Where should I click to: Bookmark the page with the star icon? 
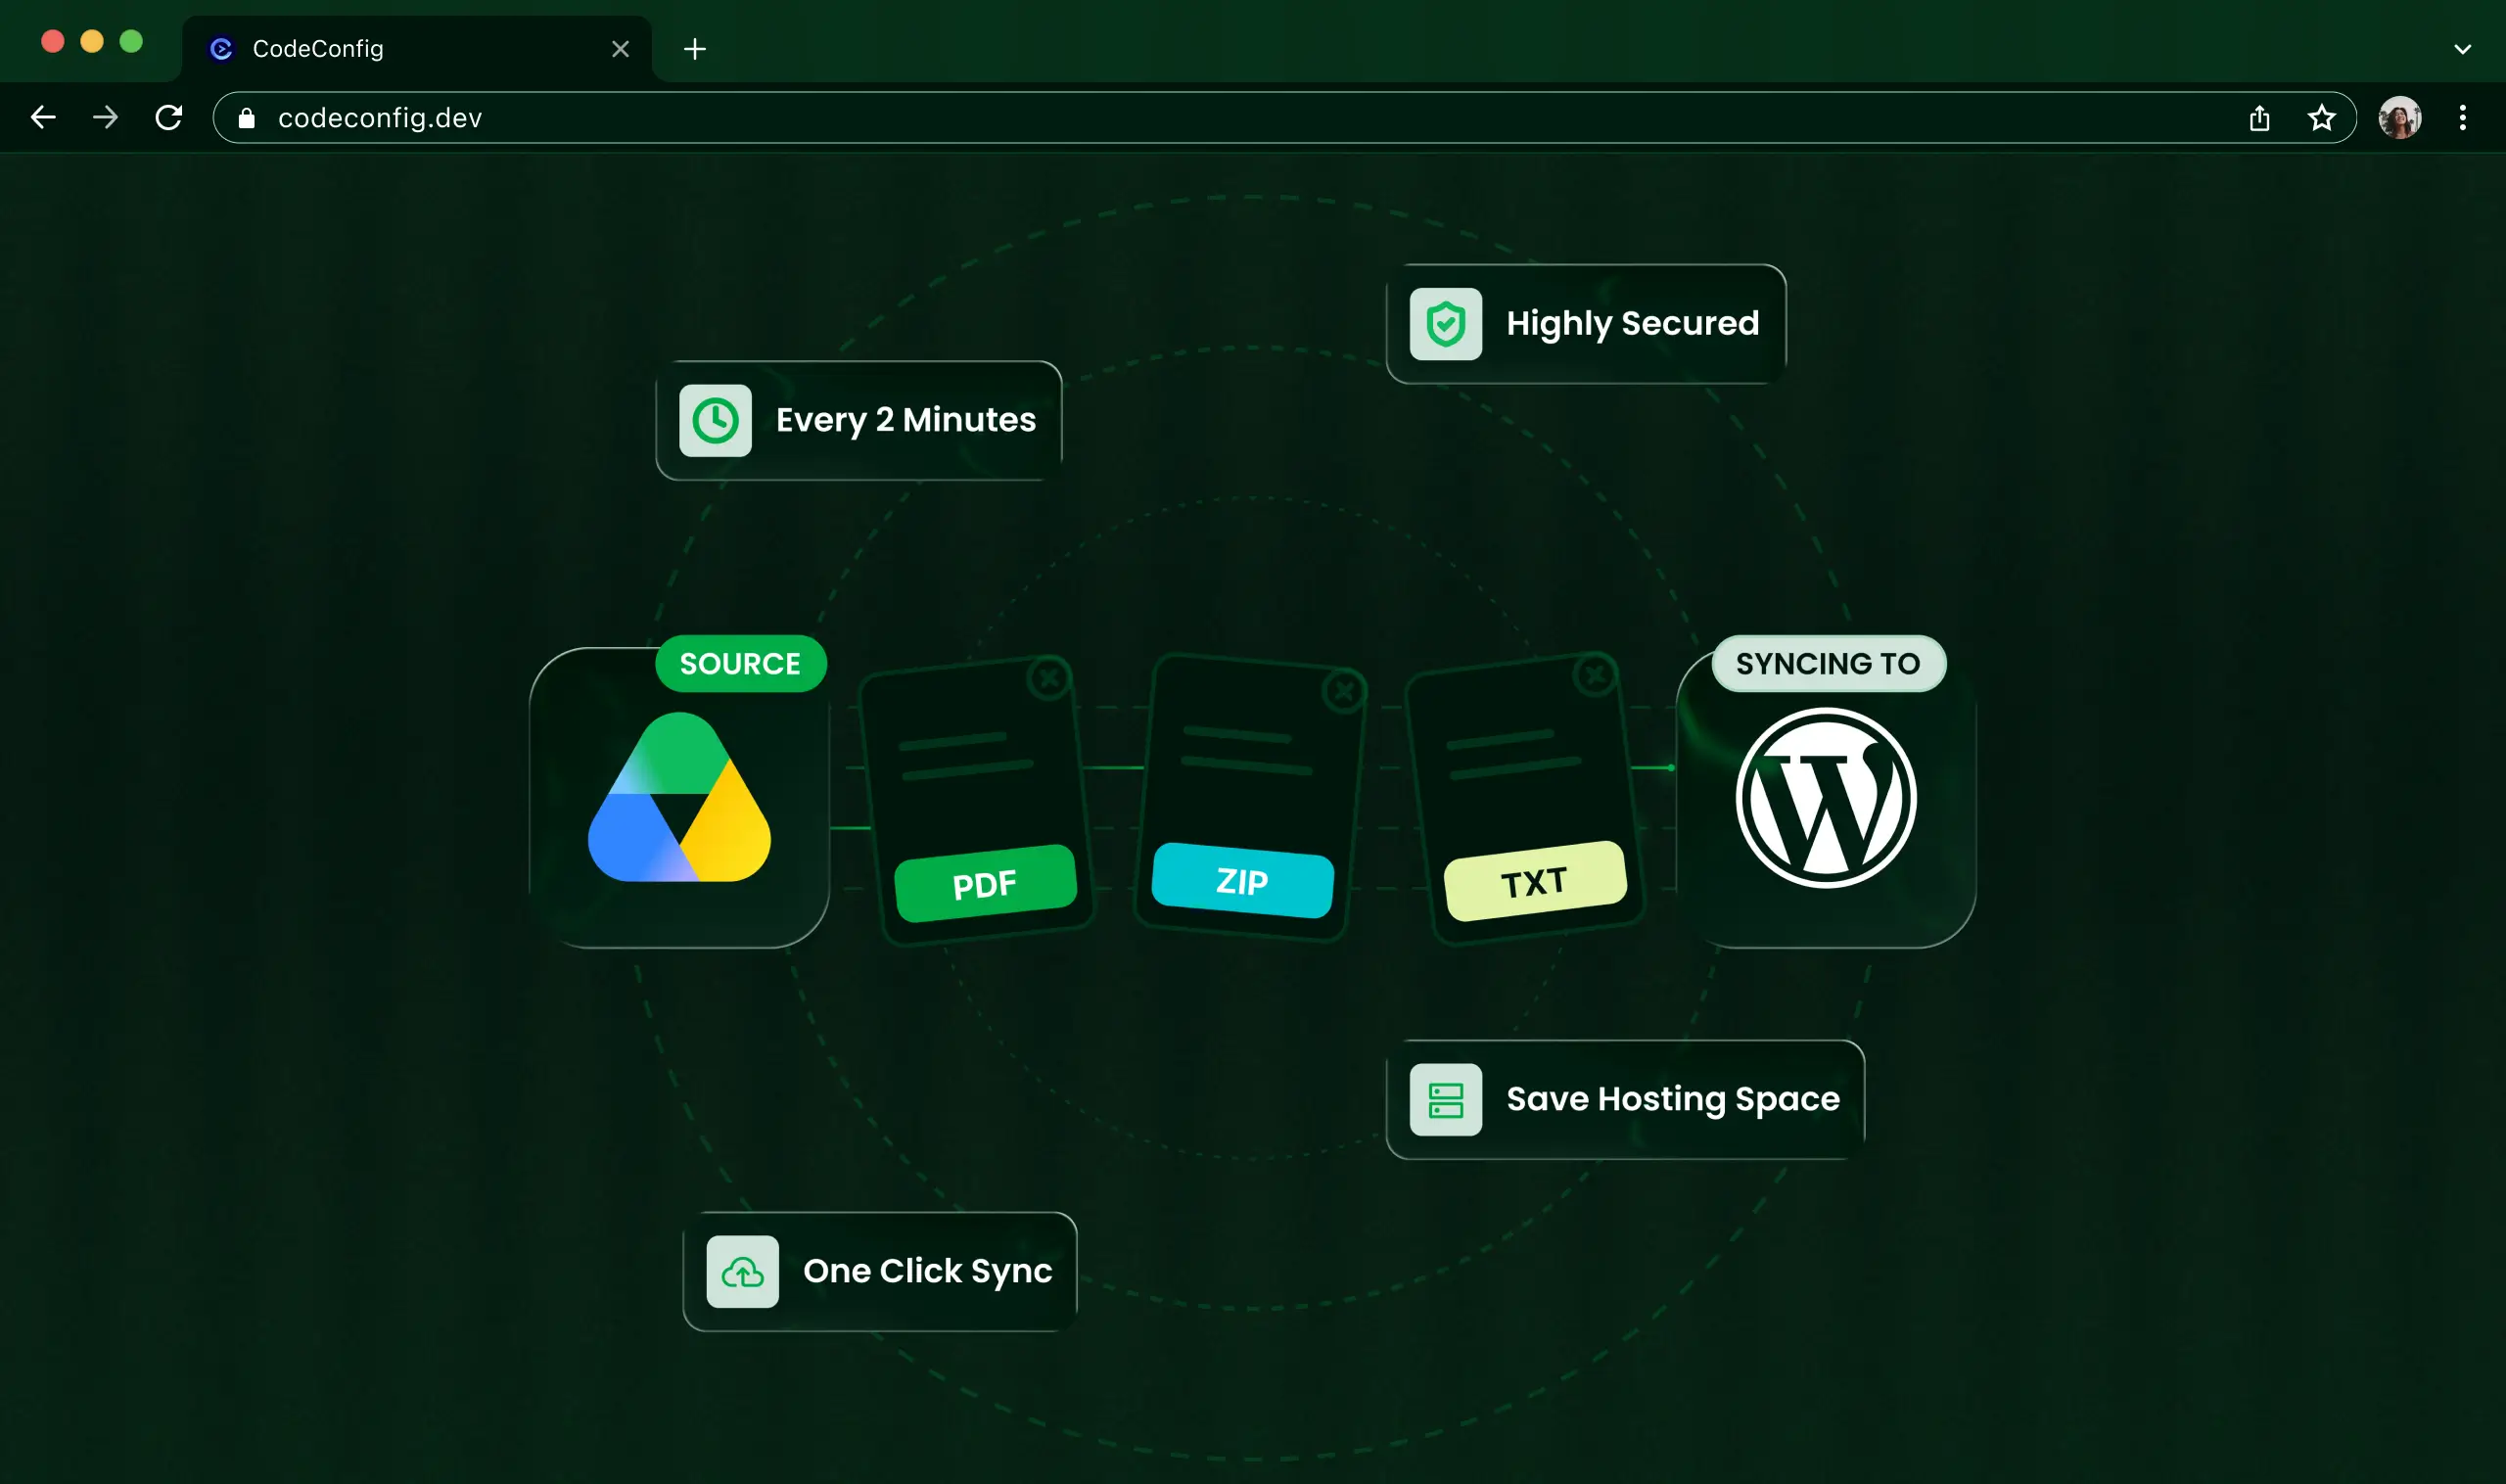click(2322, 118)
